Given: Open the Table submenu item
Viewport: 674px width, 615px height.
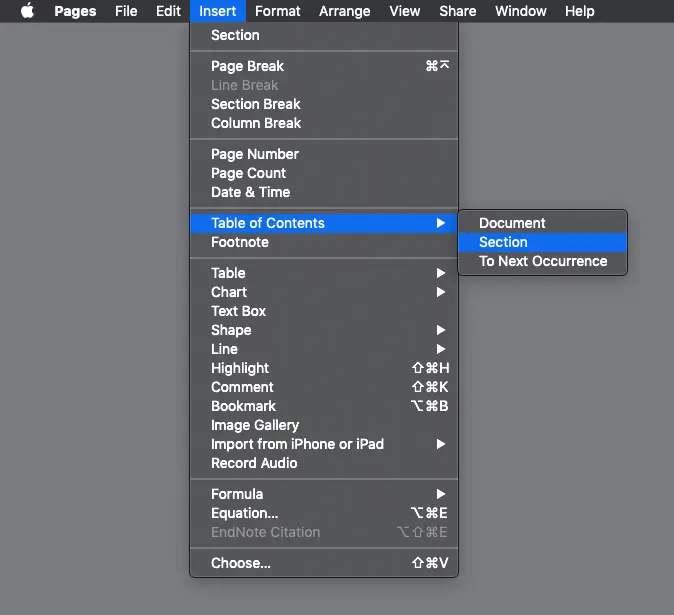Looking at the screenshot, I should (324, 273).
